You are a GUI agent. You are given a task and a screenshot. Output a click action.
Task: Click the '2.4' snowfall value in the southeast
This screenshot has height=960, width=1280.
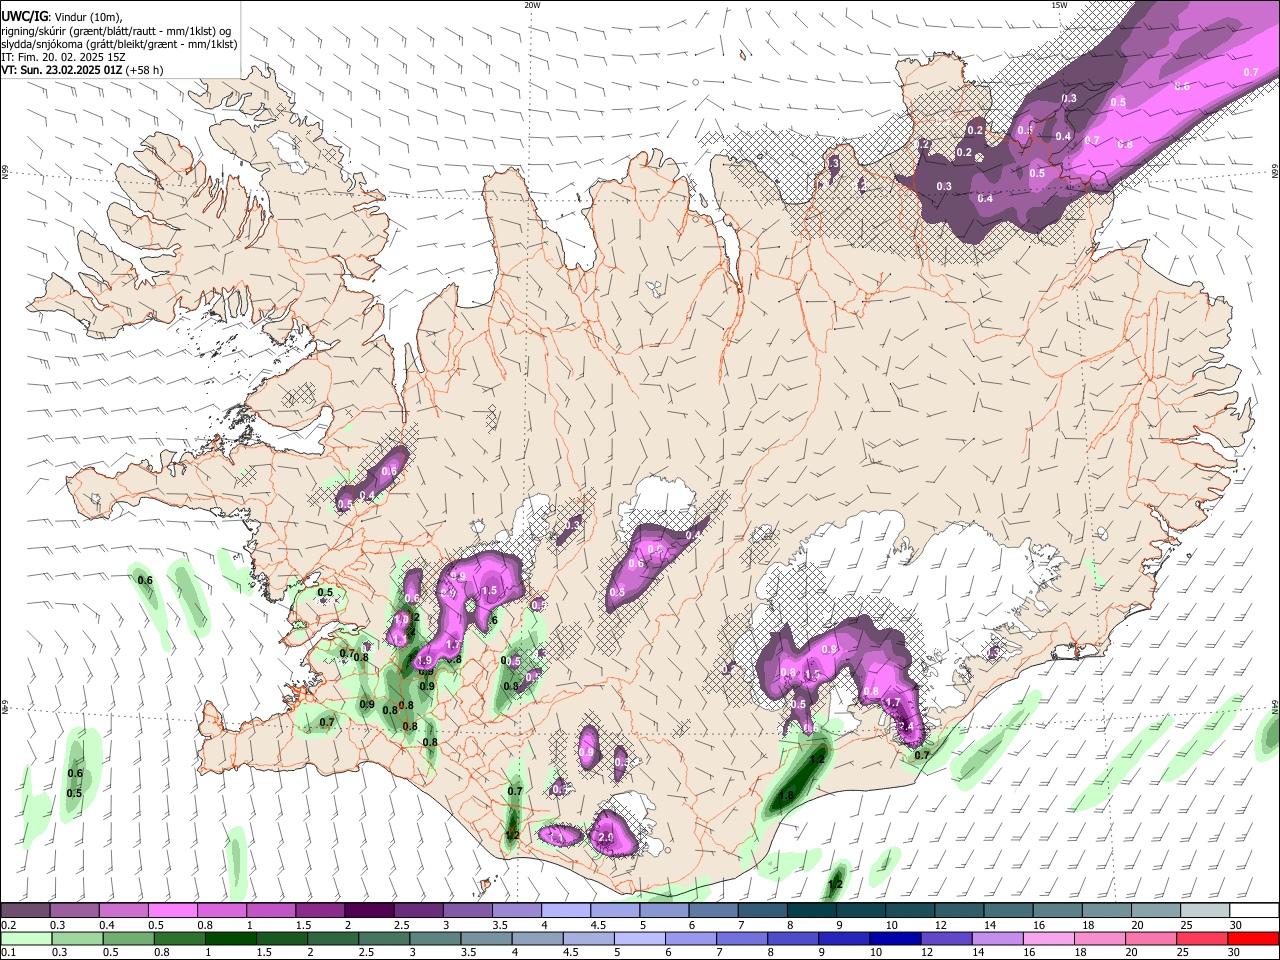pyautogui.click(x=907, y=726)
